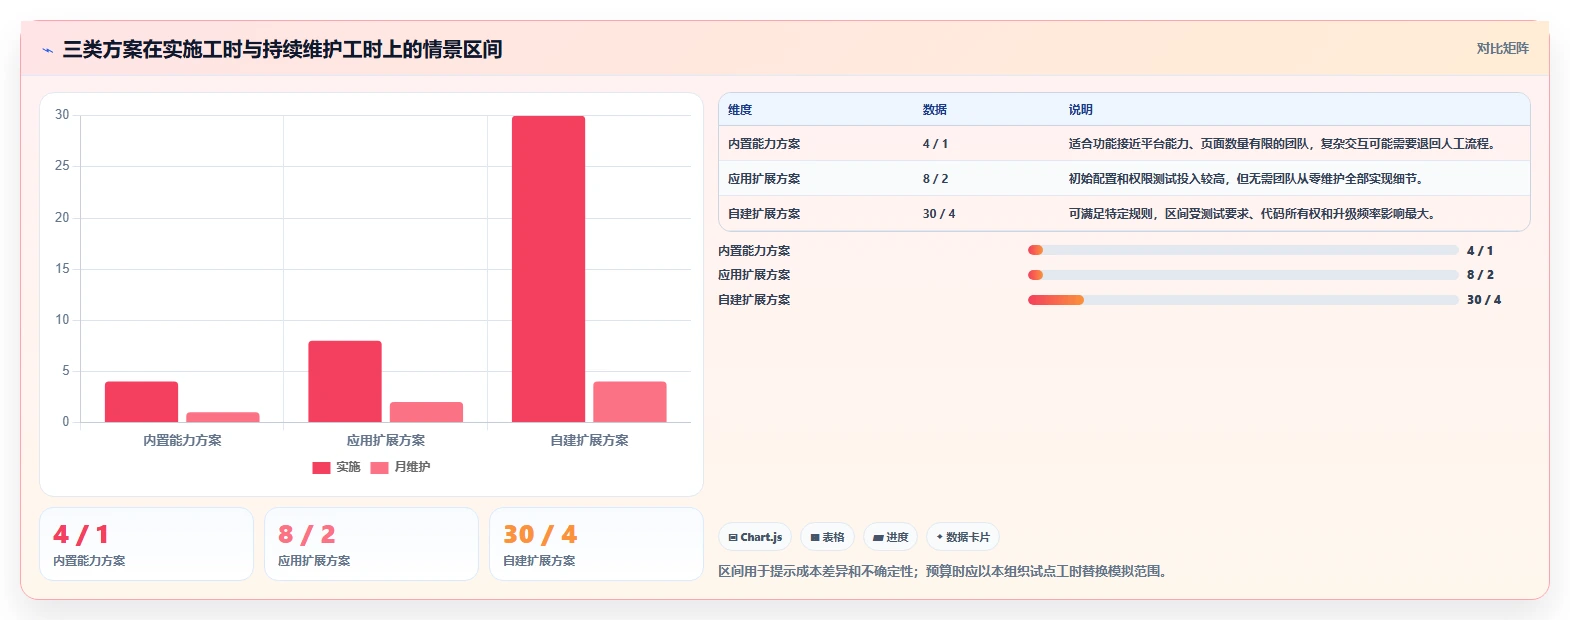Select the 内置能力方案 table row label
Screen dimensions: 1570x620
(764, 144)
